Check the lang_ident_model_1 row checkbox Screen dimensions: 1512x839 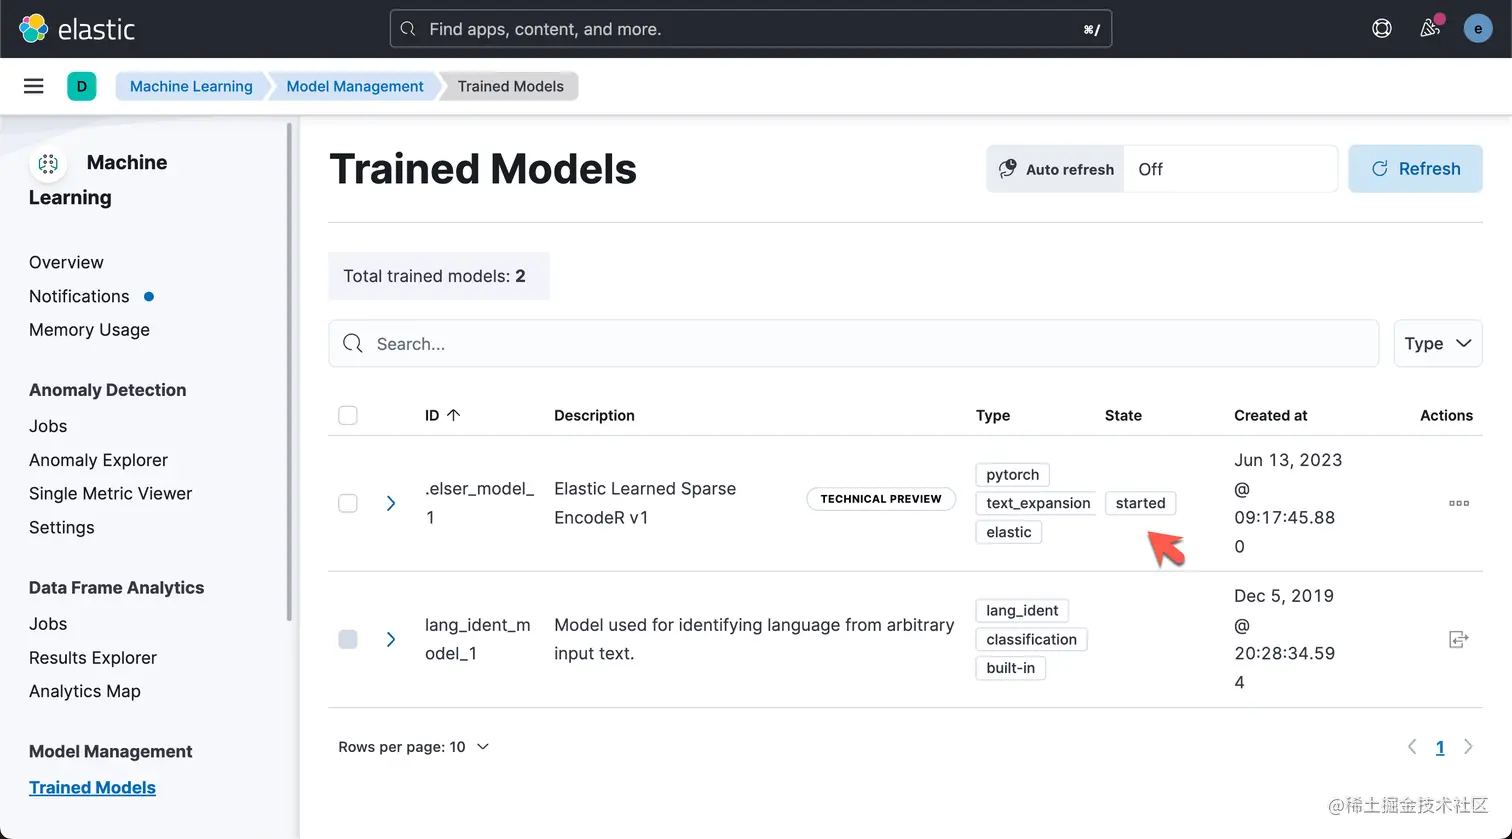tap(348, 639)
